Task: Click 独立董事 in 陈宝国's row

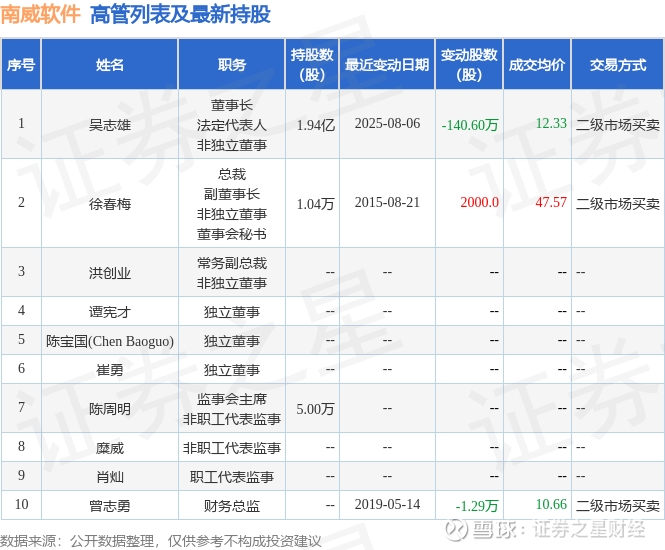Action: click(232, 341)
